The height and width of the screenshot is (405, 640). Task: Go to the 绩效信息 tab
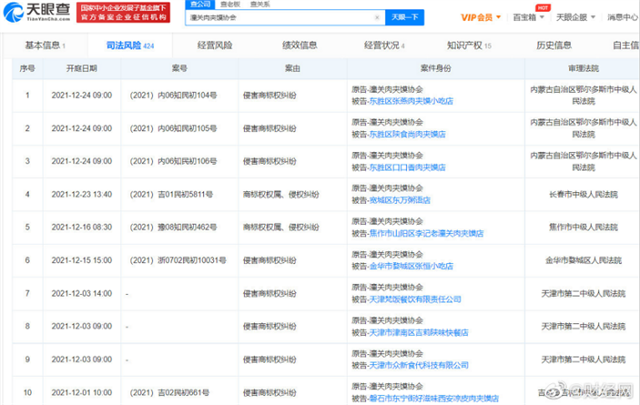pyautogui.click(x=300, y=45)
